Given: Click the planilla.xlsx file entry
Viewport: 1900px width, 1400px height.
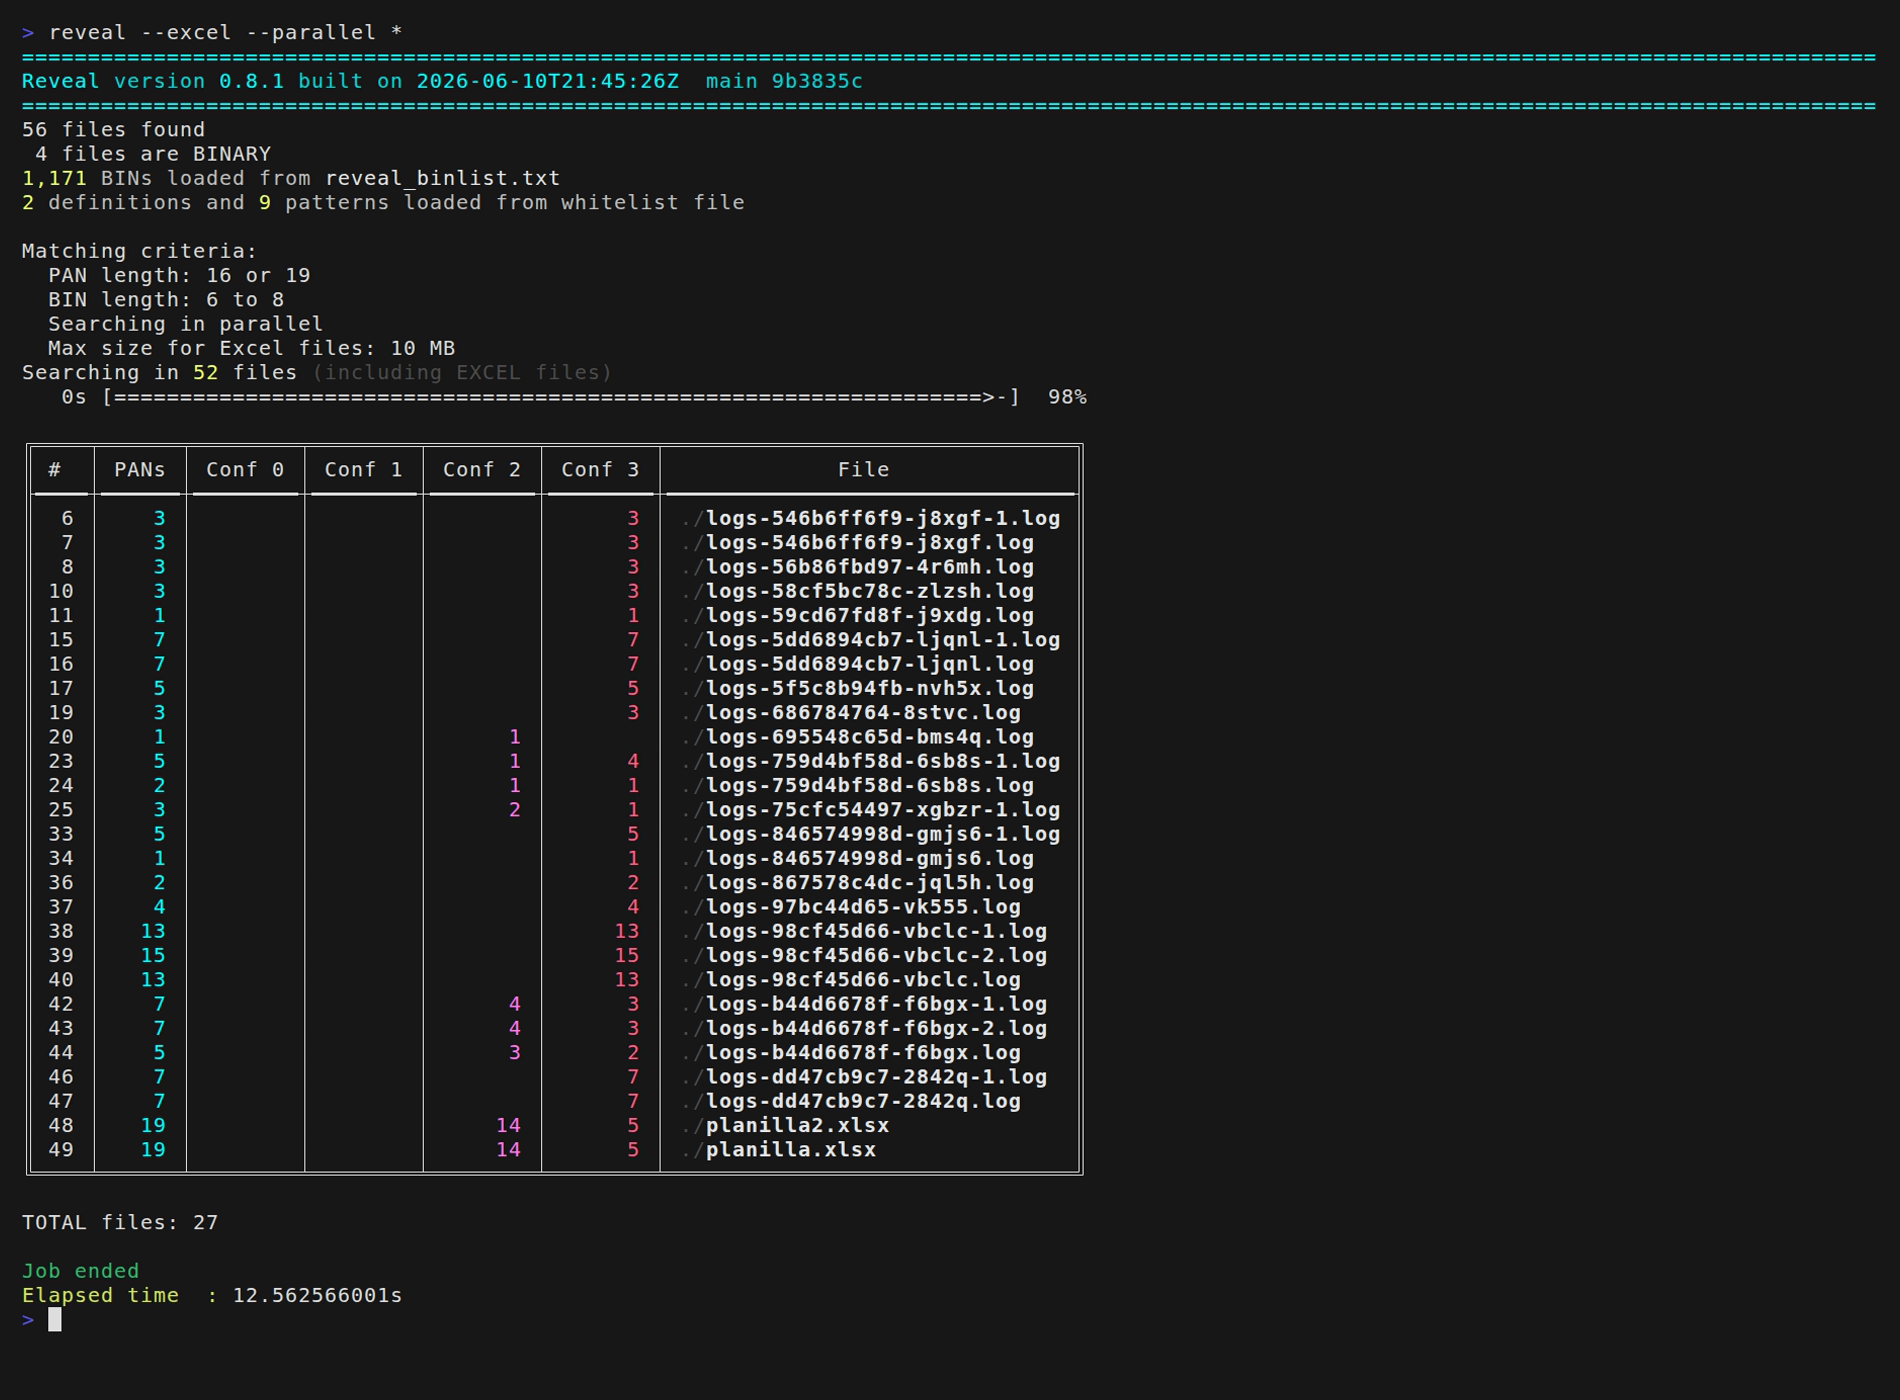Looking at the screenshot, I should click(791, 1150).
